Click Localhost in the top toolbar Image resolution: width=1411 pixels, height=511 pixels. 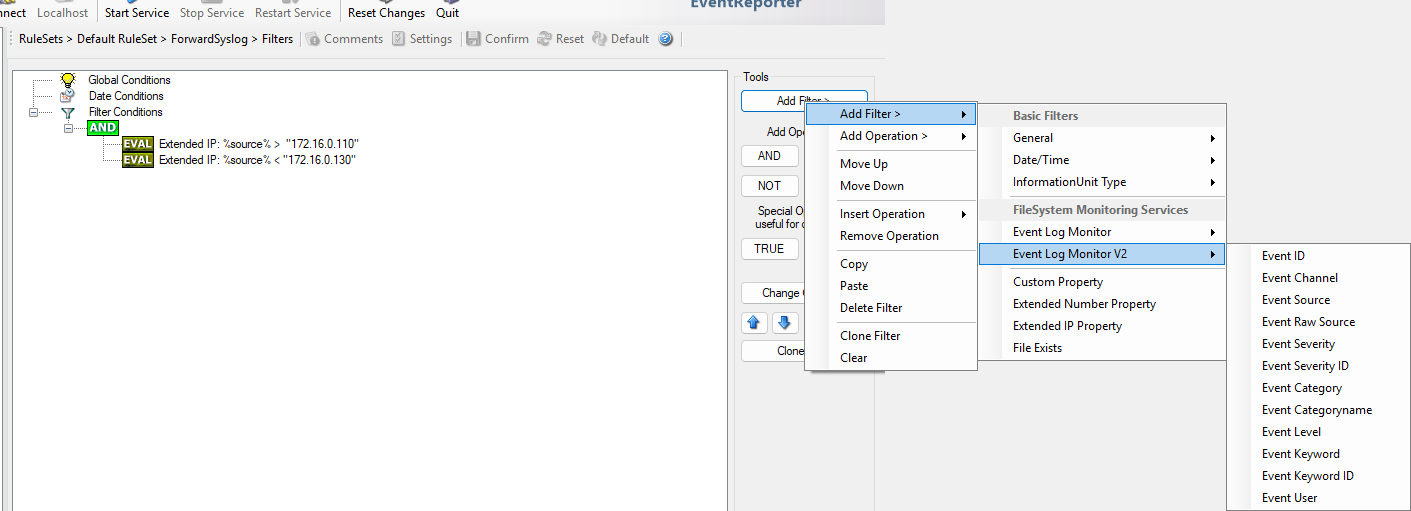pos(63,13)
